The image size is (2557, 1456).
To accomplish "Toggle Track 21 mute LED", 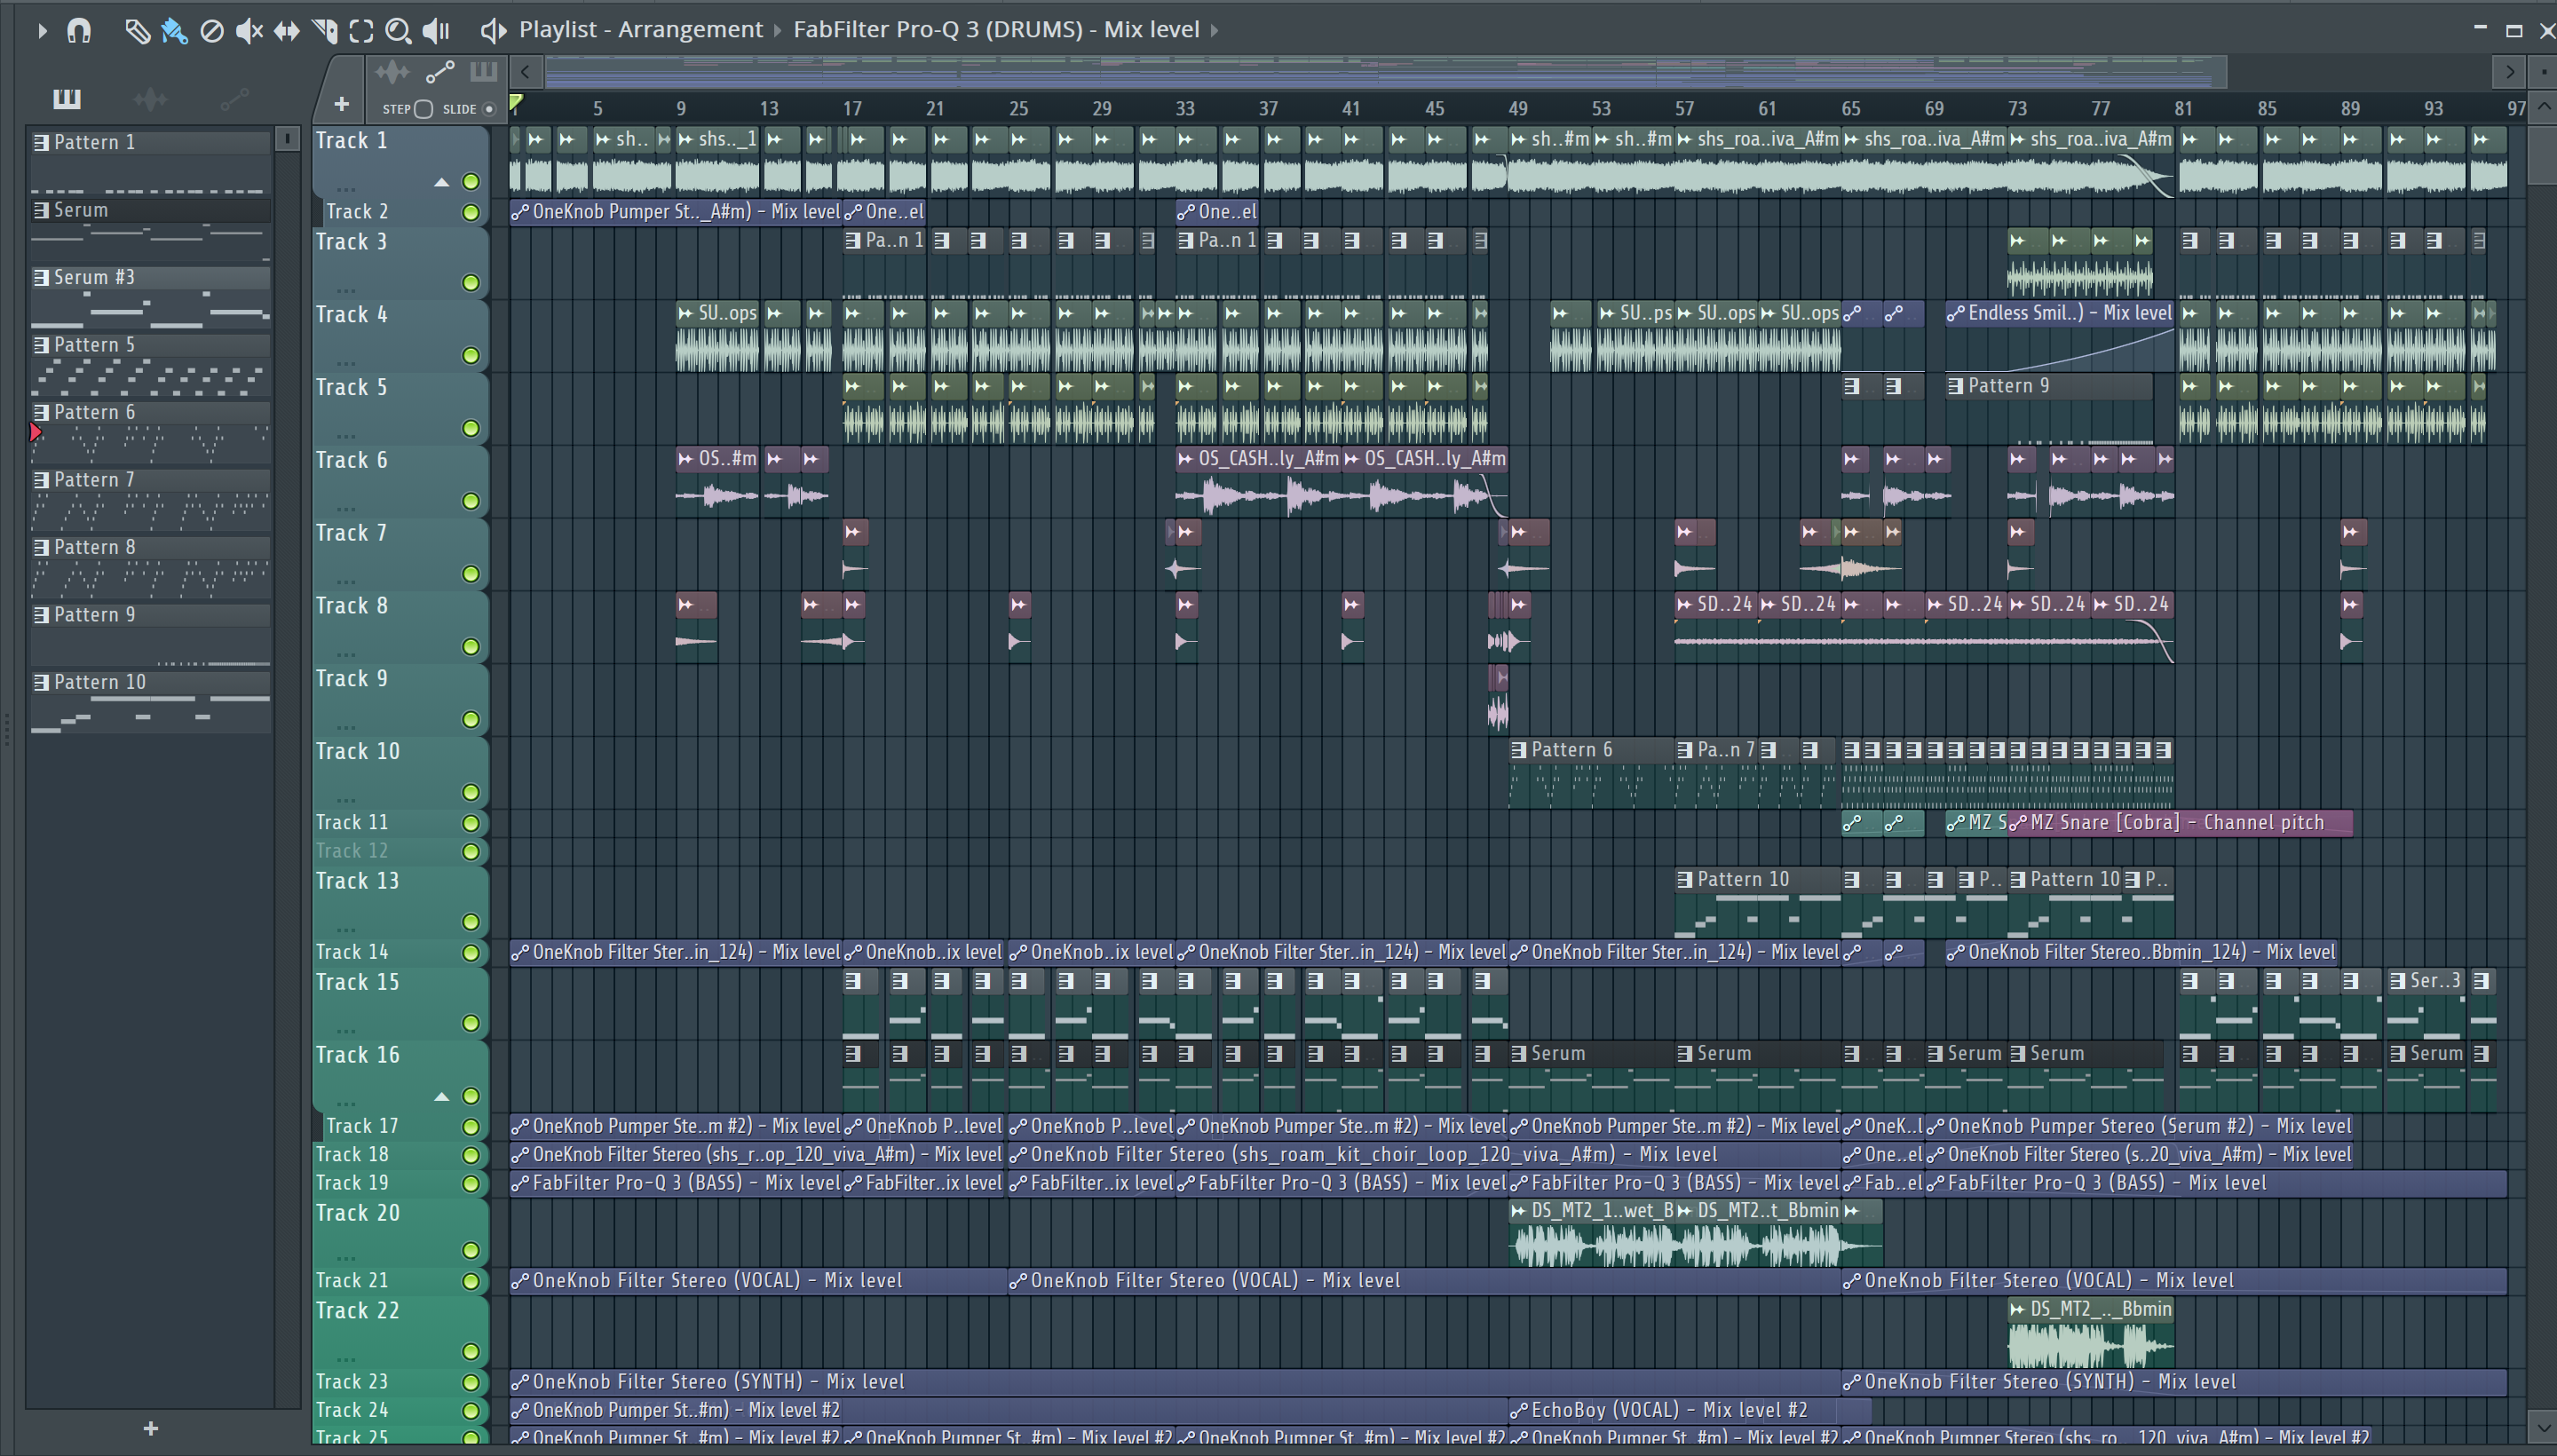I will click(x=470, y=1281).
